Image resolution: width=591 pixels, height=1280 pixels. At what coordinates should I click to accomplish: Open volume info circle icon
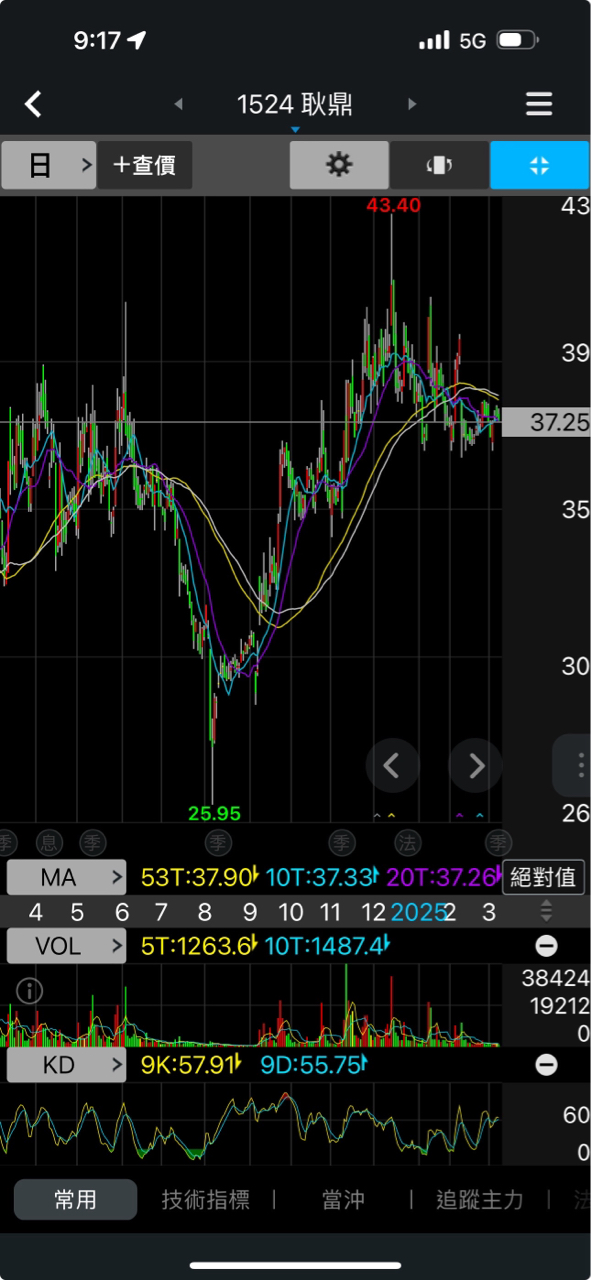(x=30, y=991)
